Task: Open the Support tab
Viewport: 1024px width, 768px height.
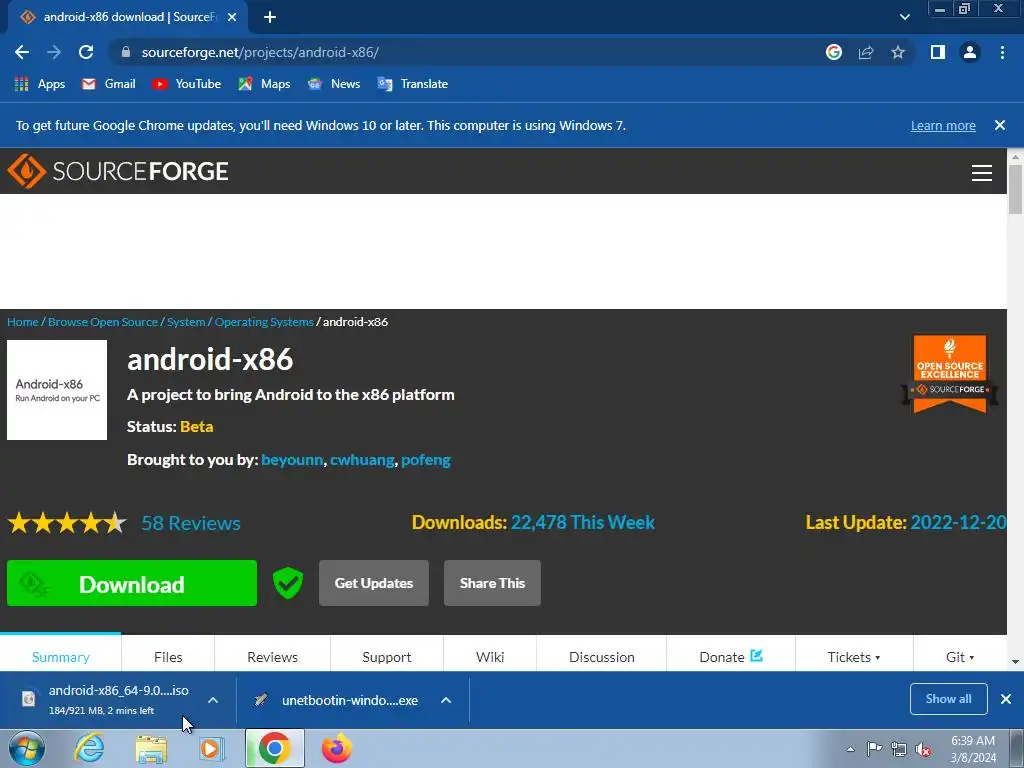Action: pos(387,656)
